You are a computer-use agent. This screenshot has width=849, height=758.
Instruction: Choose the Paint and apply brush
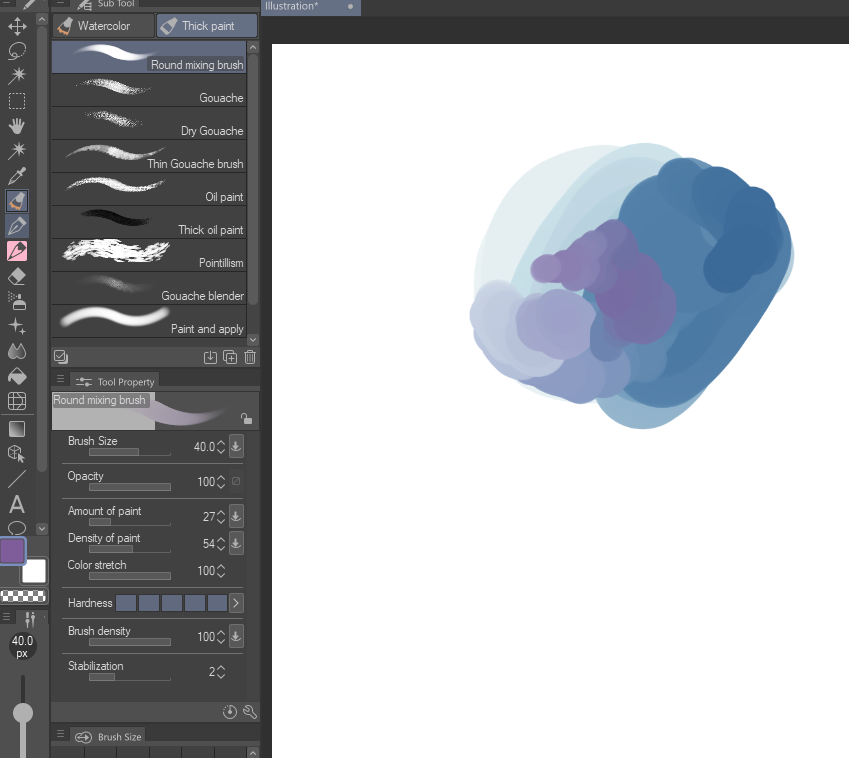149,322
